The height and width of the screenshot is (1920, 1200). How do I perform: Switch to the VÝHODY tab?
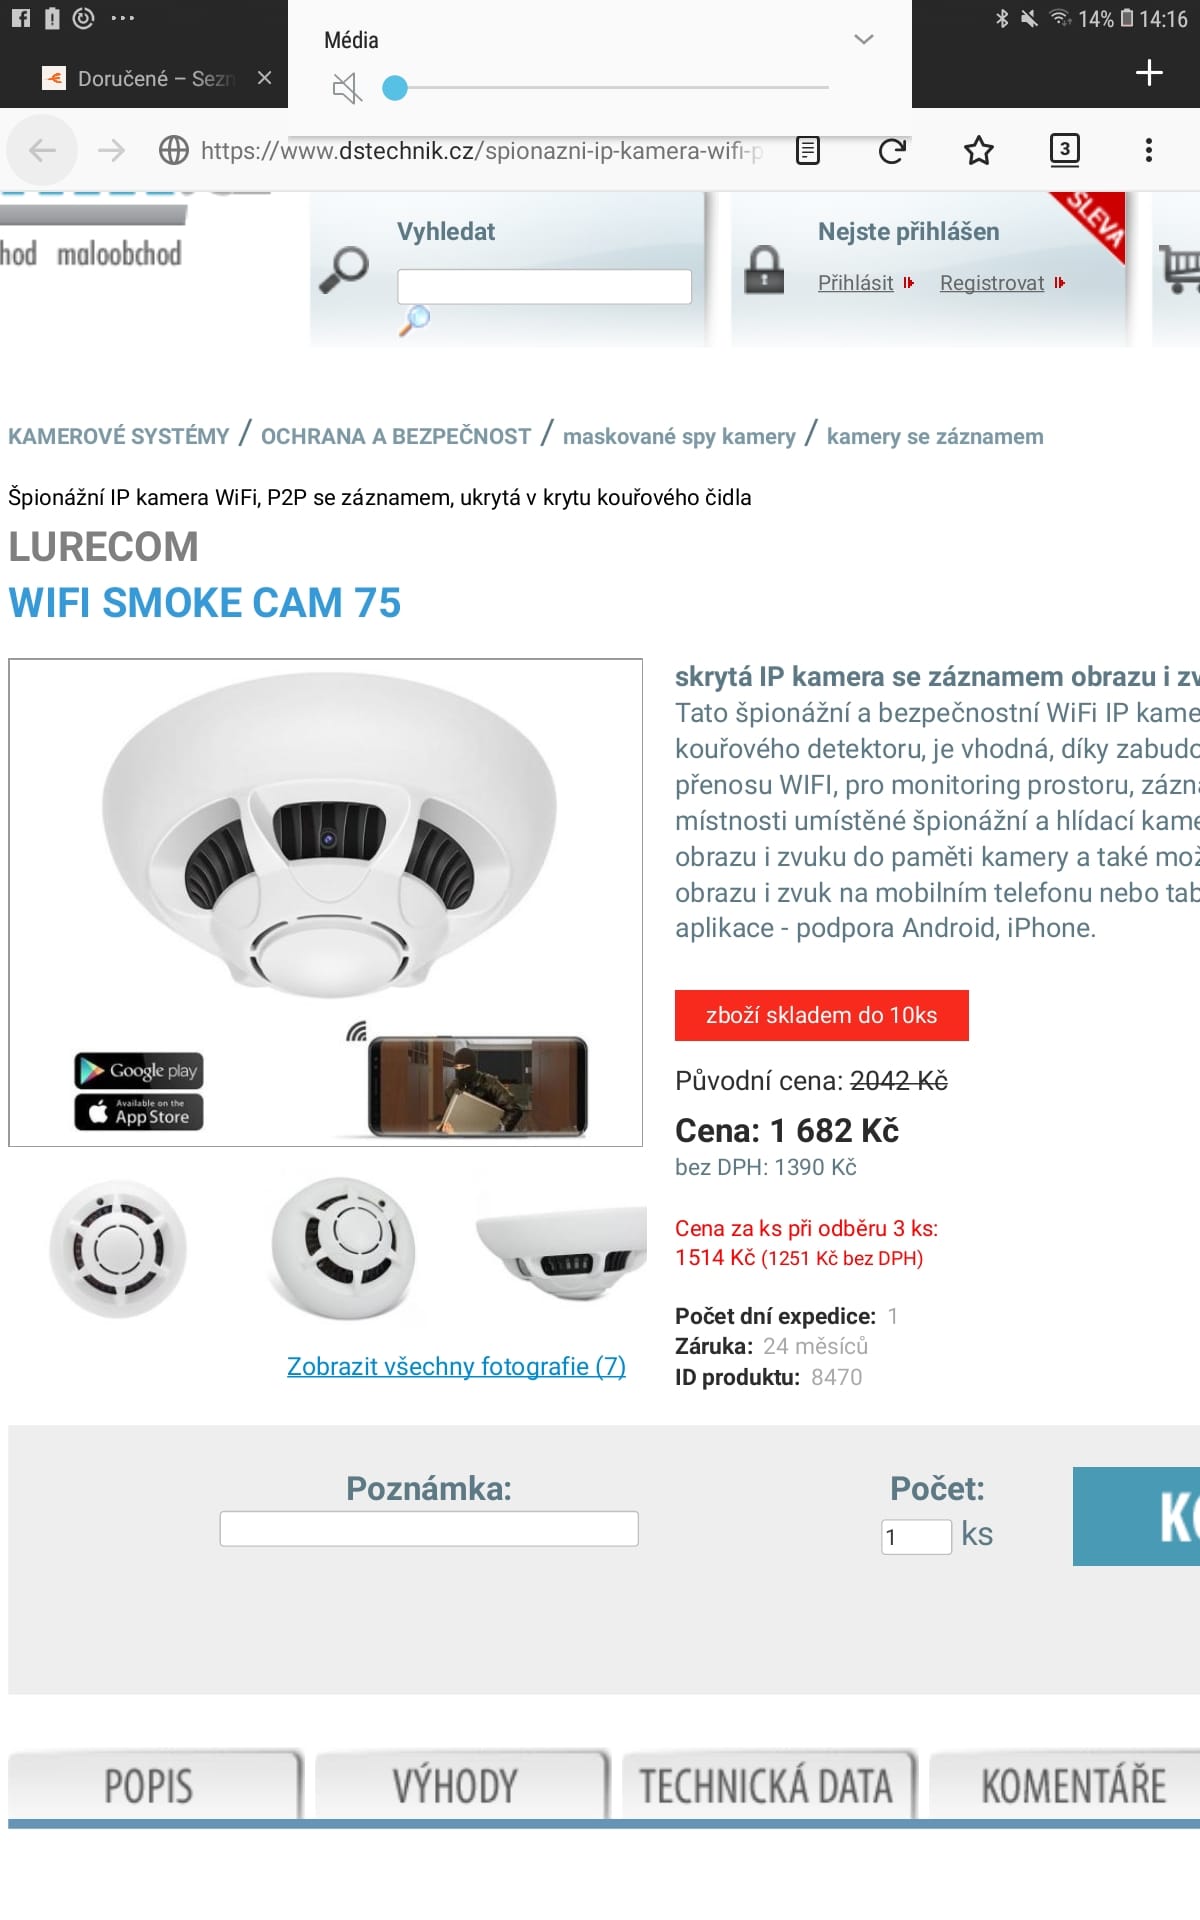point(455,1785)
